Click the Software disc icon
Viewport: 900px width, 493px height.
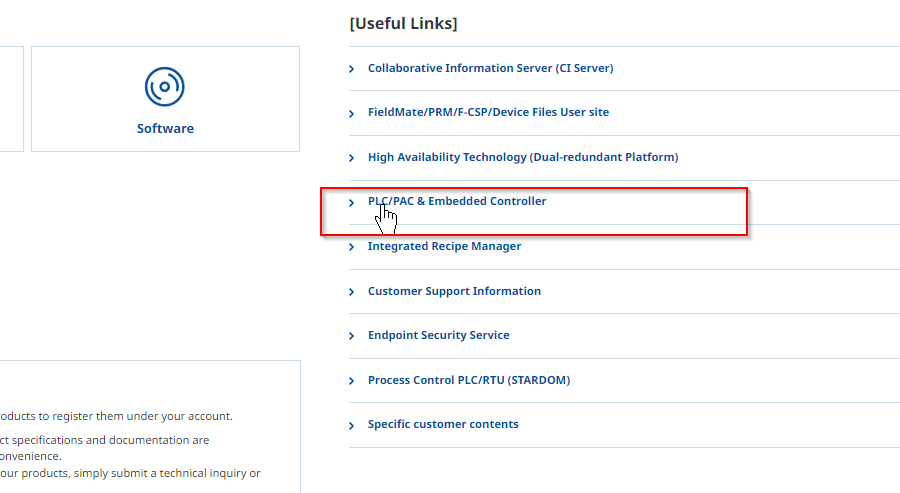165,87
